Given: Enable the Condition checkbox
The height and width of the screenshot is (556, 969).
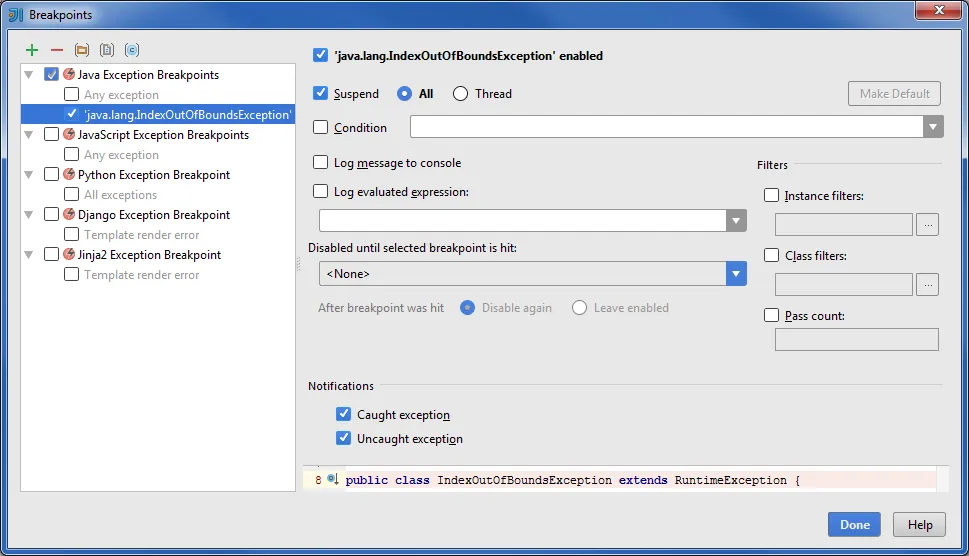Looking at the screenshot, I should (x=320, y=127).
